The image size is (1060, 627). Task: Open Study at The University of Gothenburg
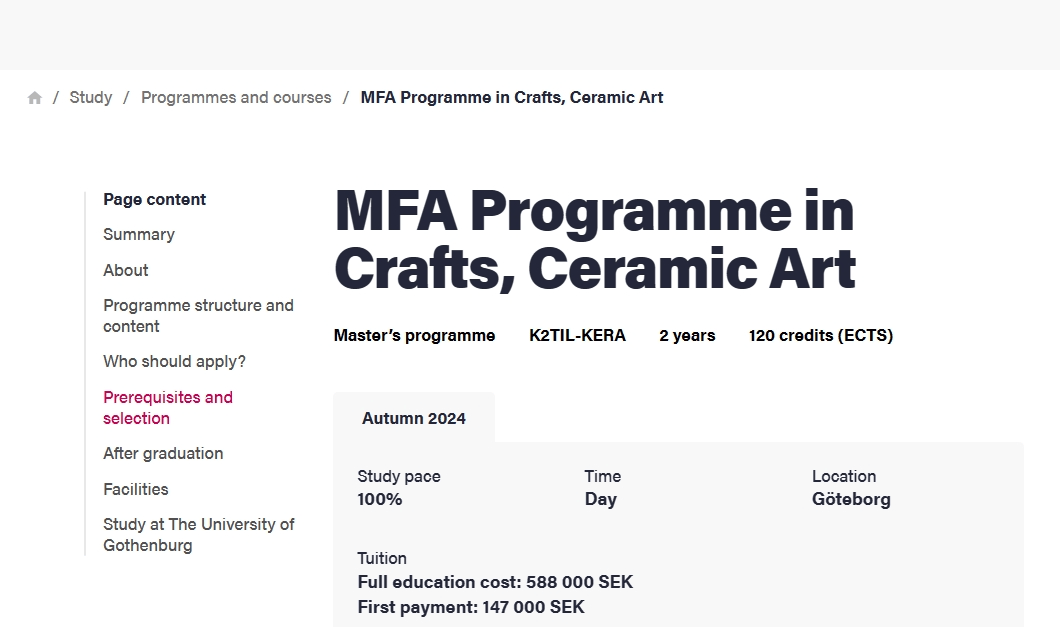click(199, 535)
